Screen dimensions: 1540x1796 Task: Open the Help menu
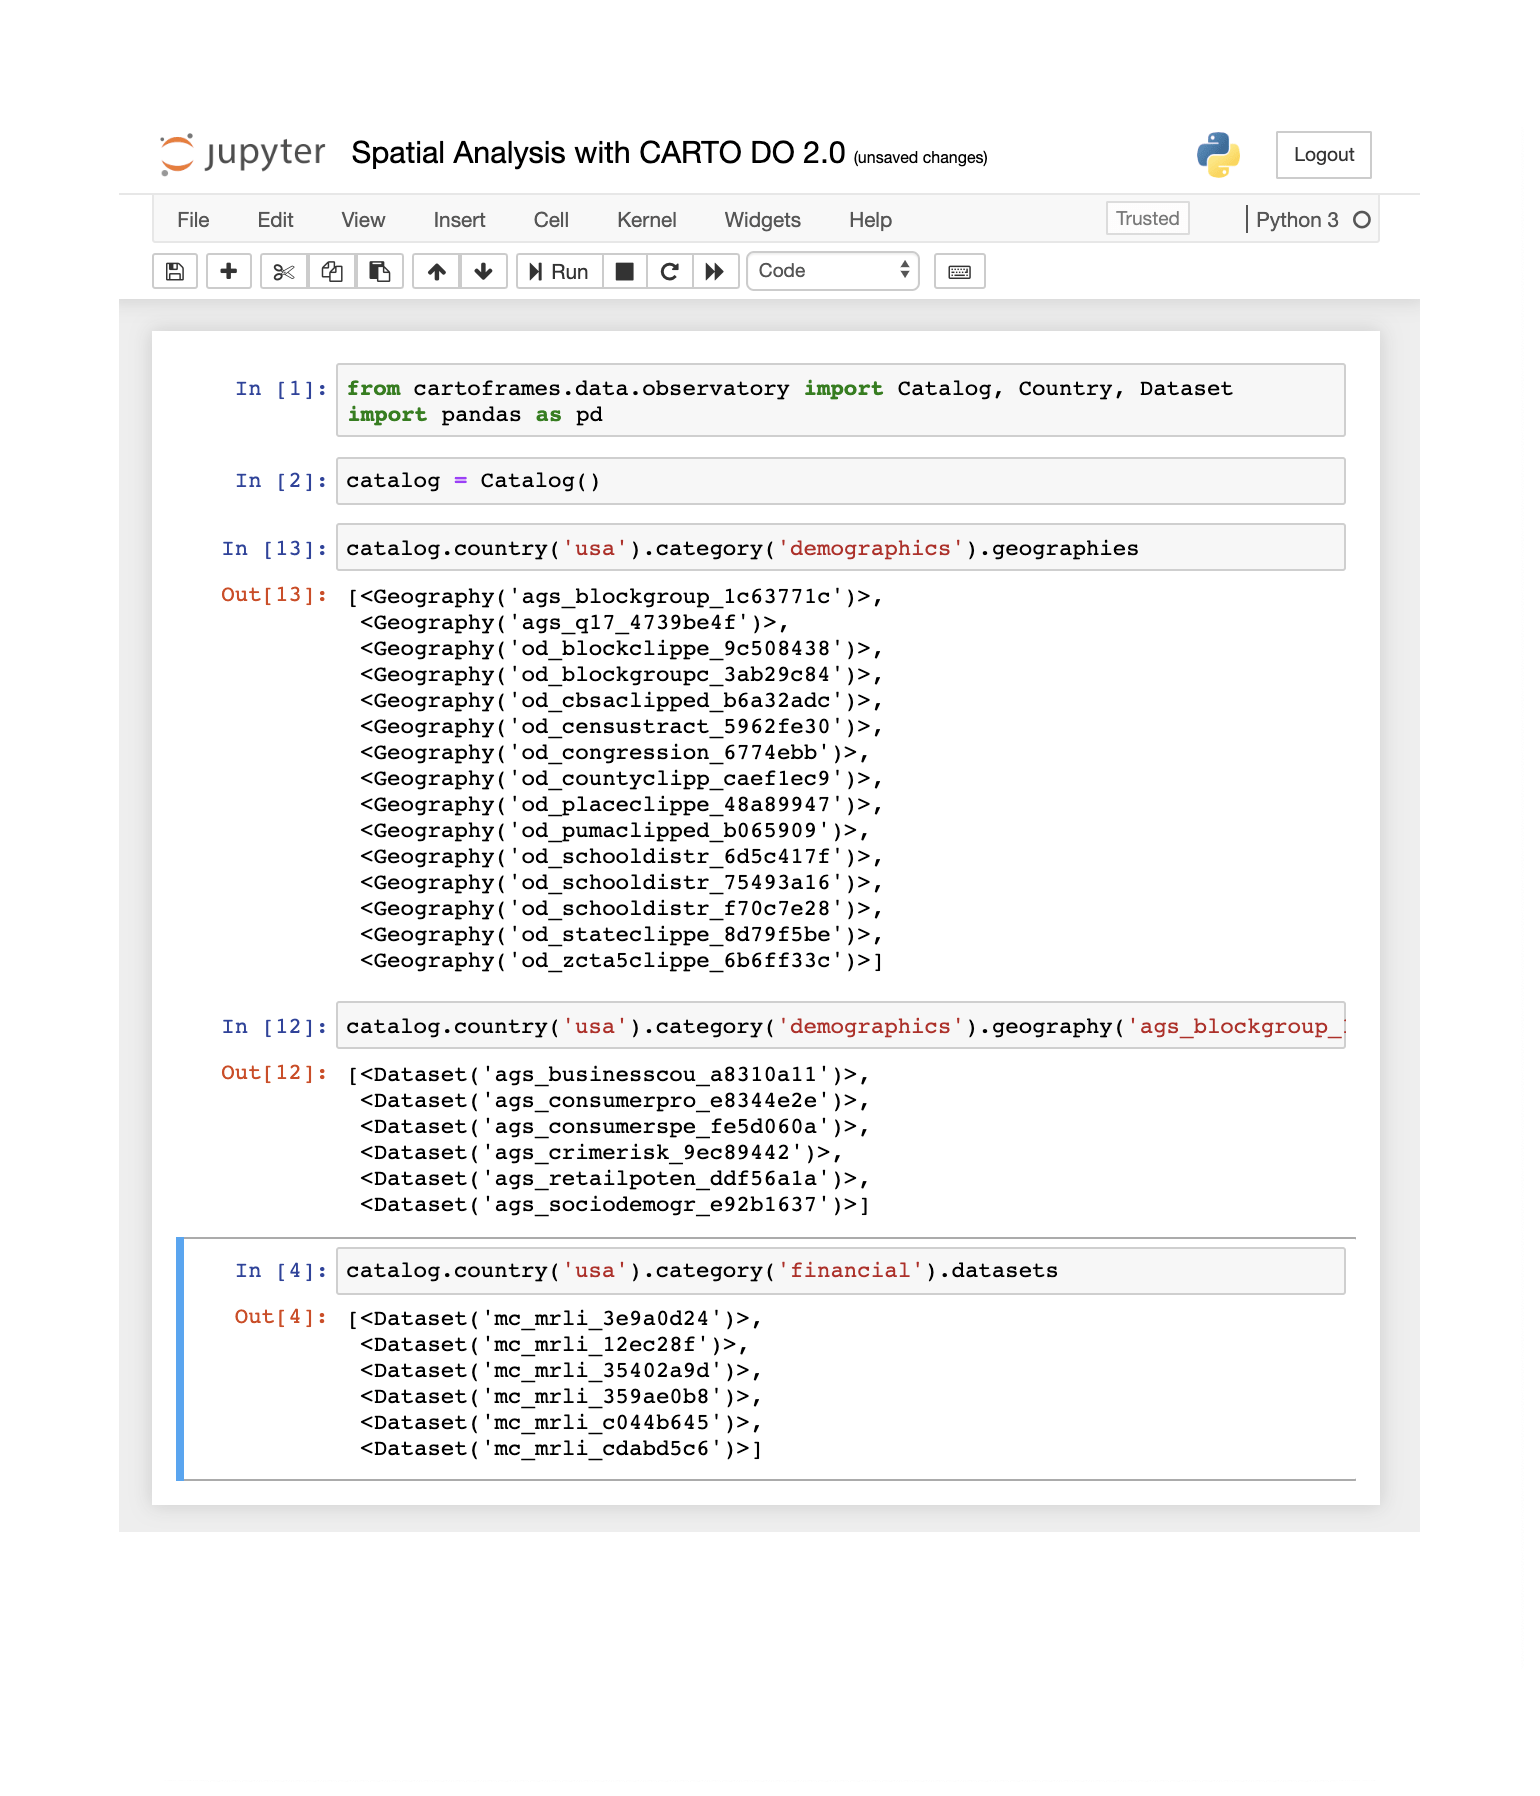coord(871,220)
